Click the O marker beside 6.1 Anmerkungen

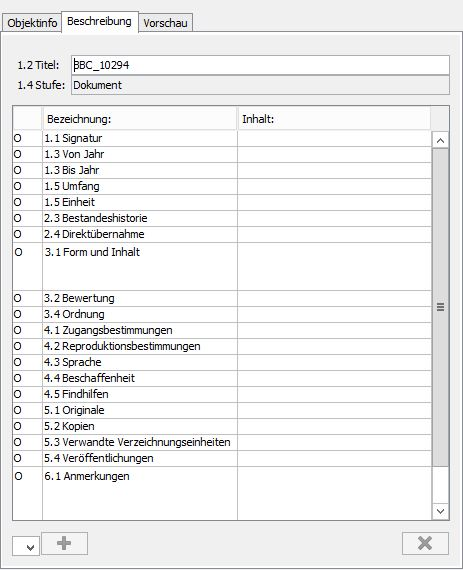click(18, 476)
